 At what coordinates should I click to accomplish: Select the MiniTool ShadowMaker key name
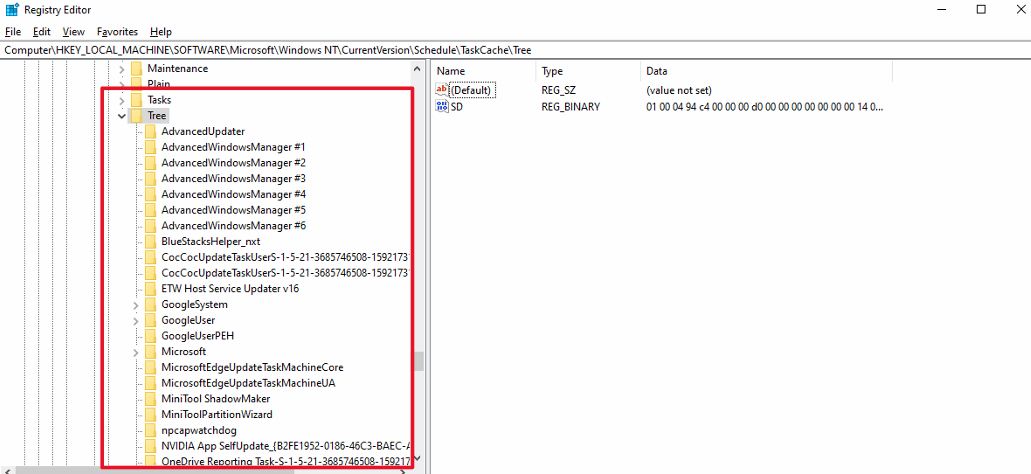pos(216,399)
